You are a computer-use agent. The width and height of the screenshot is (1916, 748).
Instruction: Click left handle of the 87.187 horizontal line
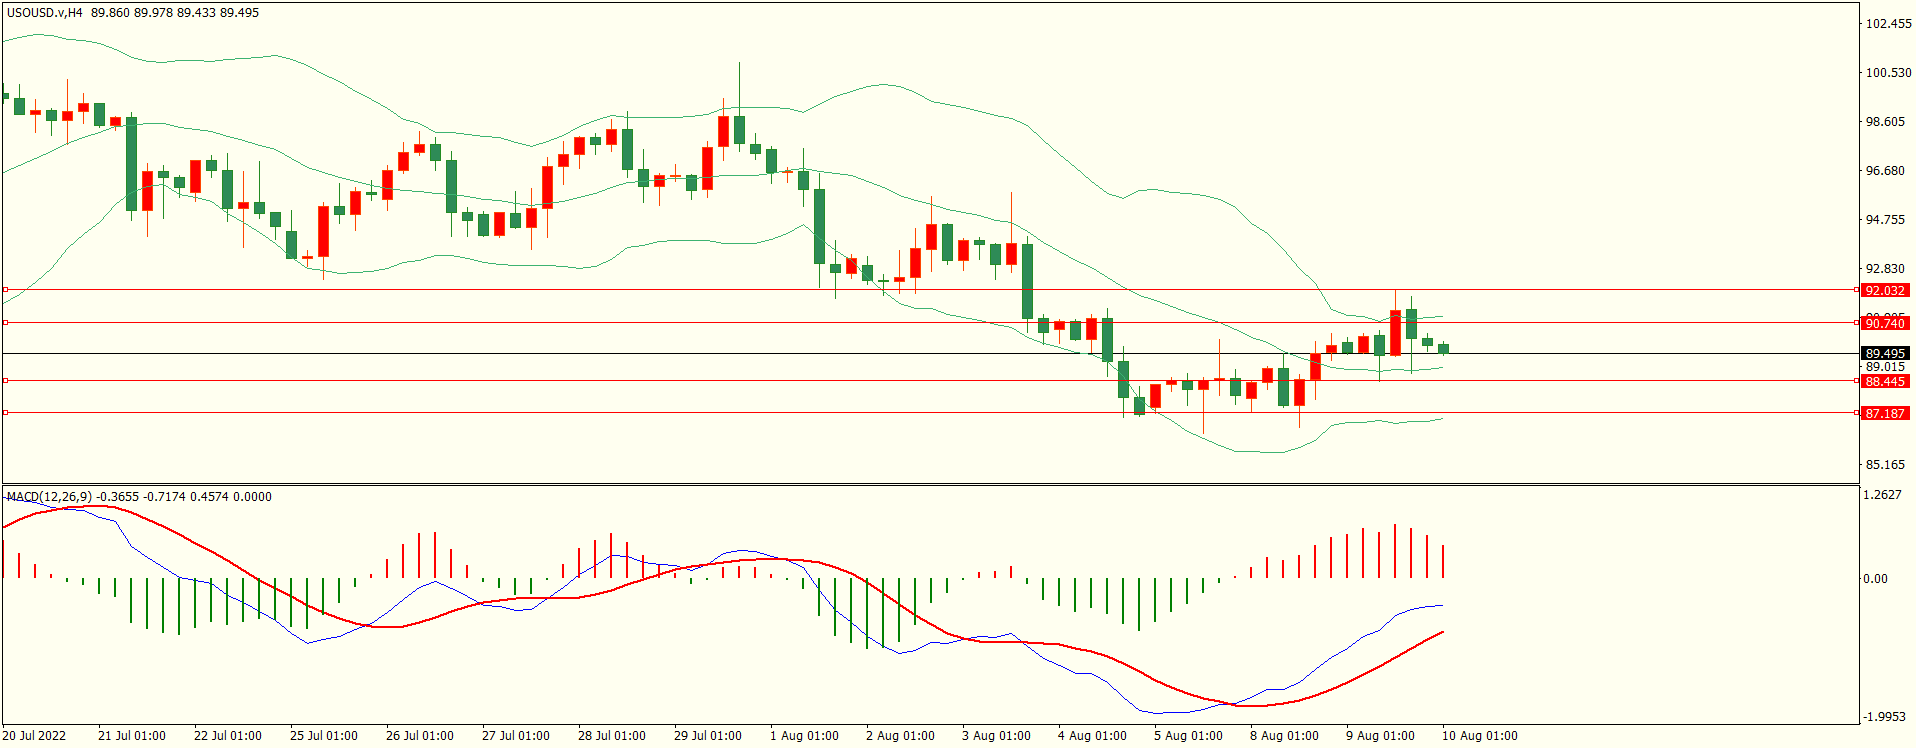[x=6, y=413]
